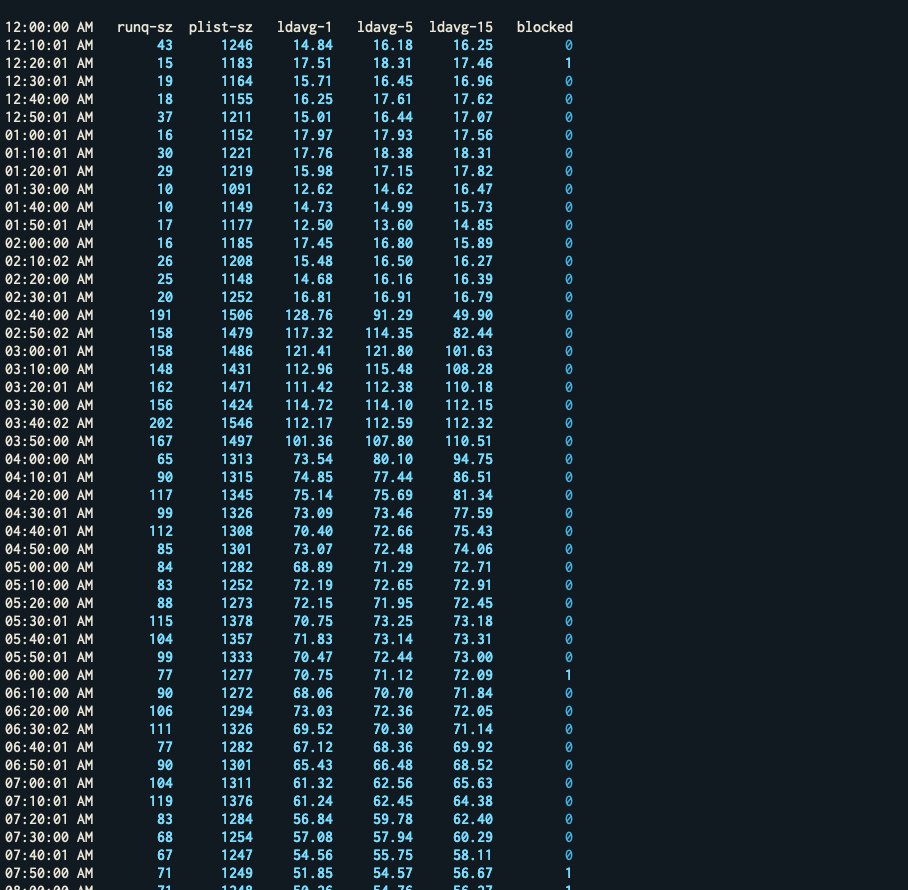Click plist-sz value 1376
Viewport: 908px width, 890px height.
coord(237,801)
